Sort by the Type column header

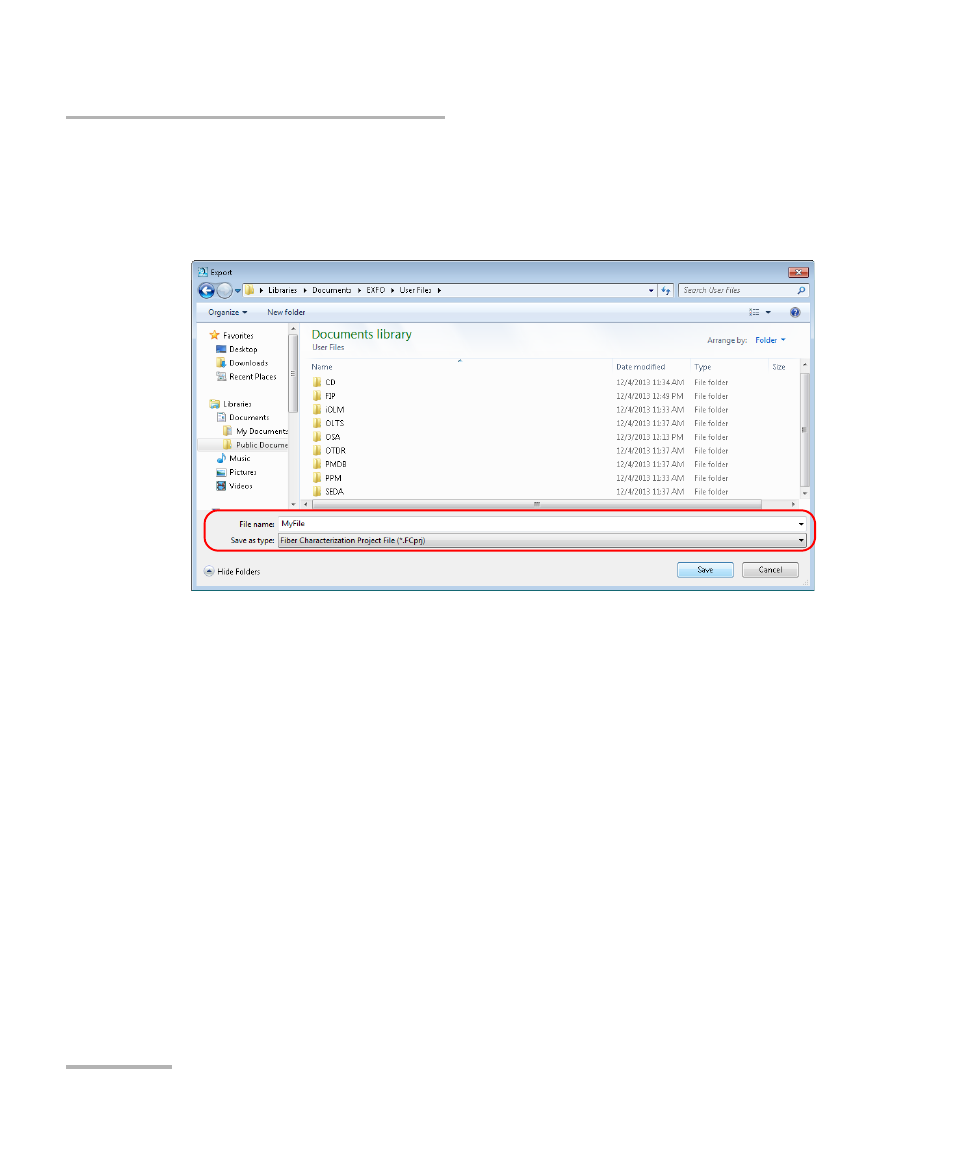click(x=702, y=367)
